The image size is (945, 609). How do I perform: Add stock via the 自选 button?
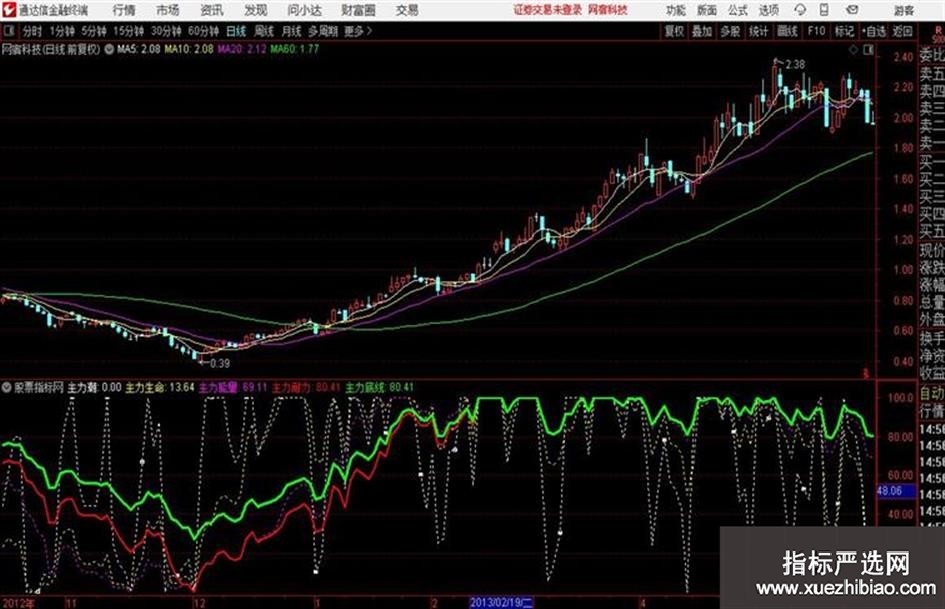tap(874, 31)
